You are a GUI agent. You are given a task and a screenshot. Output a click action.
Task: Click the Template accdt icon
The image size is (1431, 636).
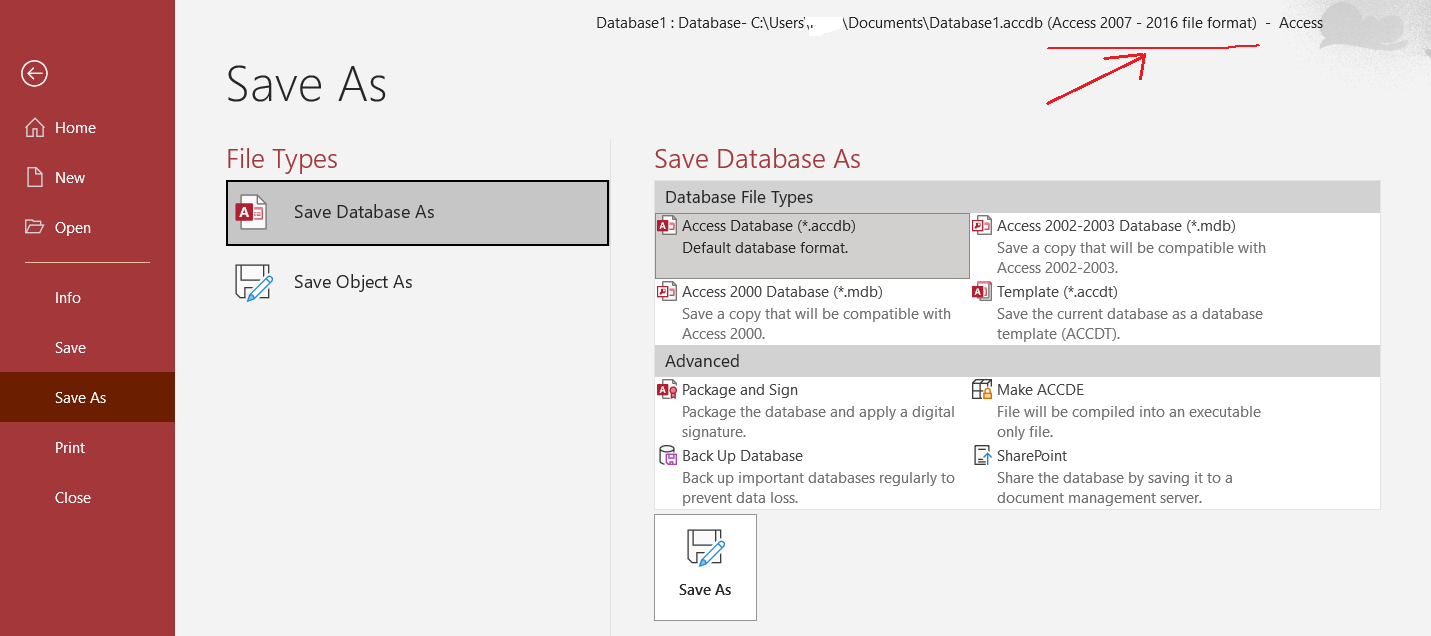pyautogui.click(x=982, y=292)
